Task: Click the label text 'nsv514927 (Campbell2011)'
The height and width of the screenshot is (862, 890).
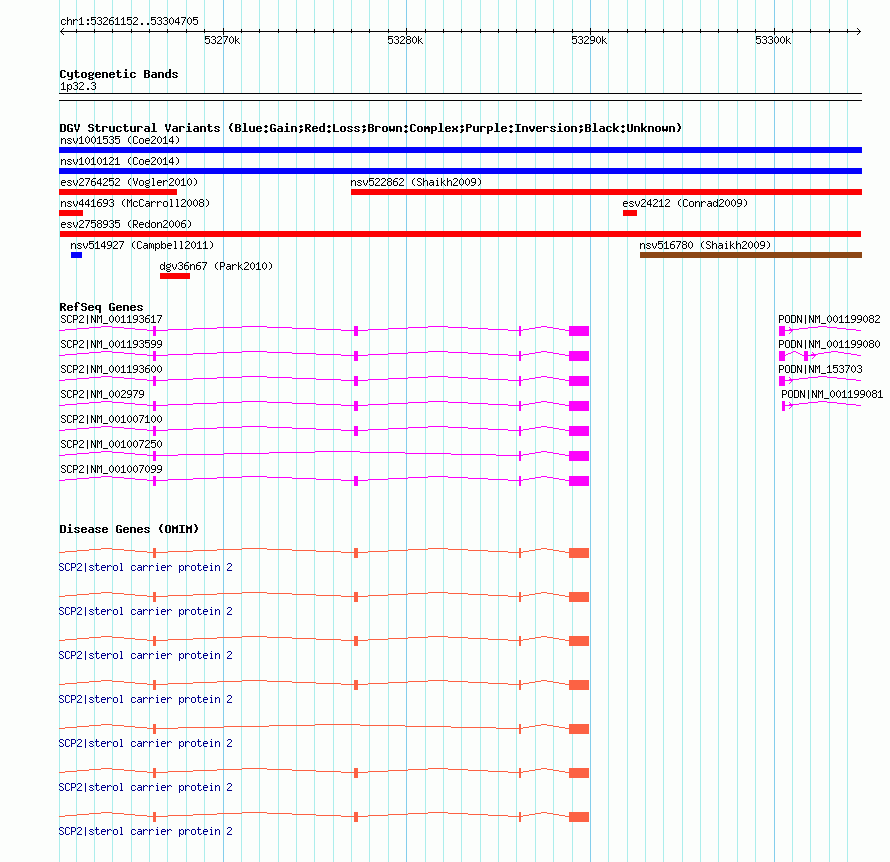Action: [x=142, y=245]
